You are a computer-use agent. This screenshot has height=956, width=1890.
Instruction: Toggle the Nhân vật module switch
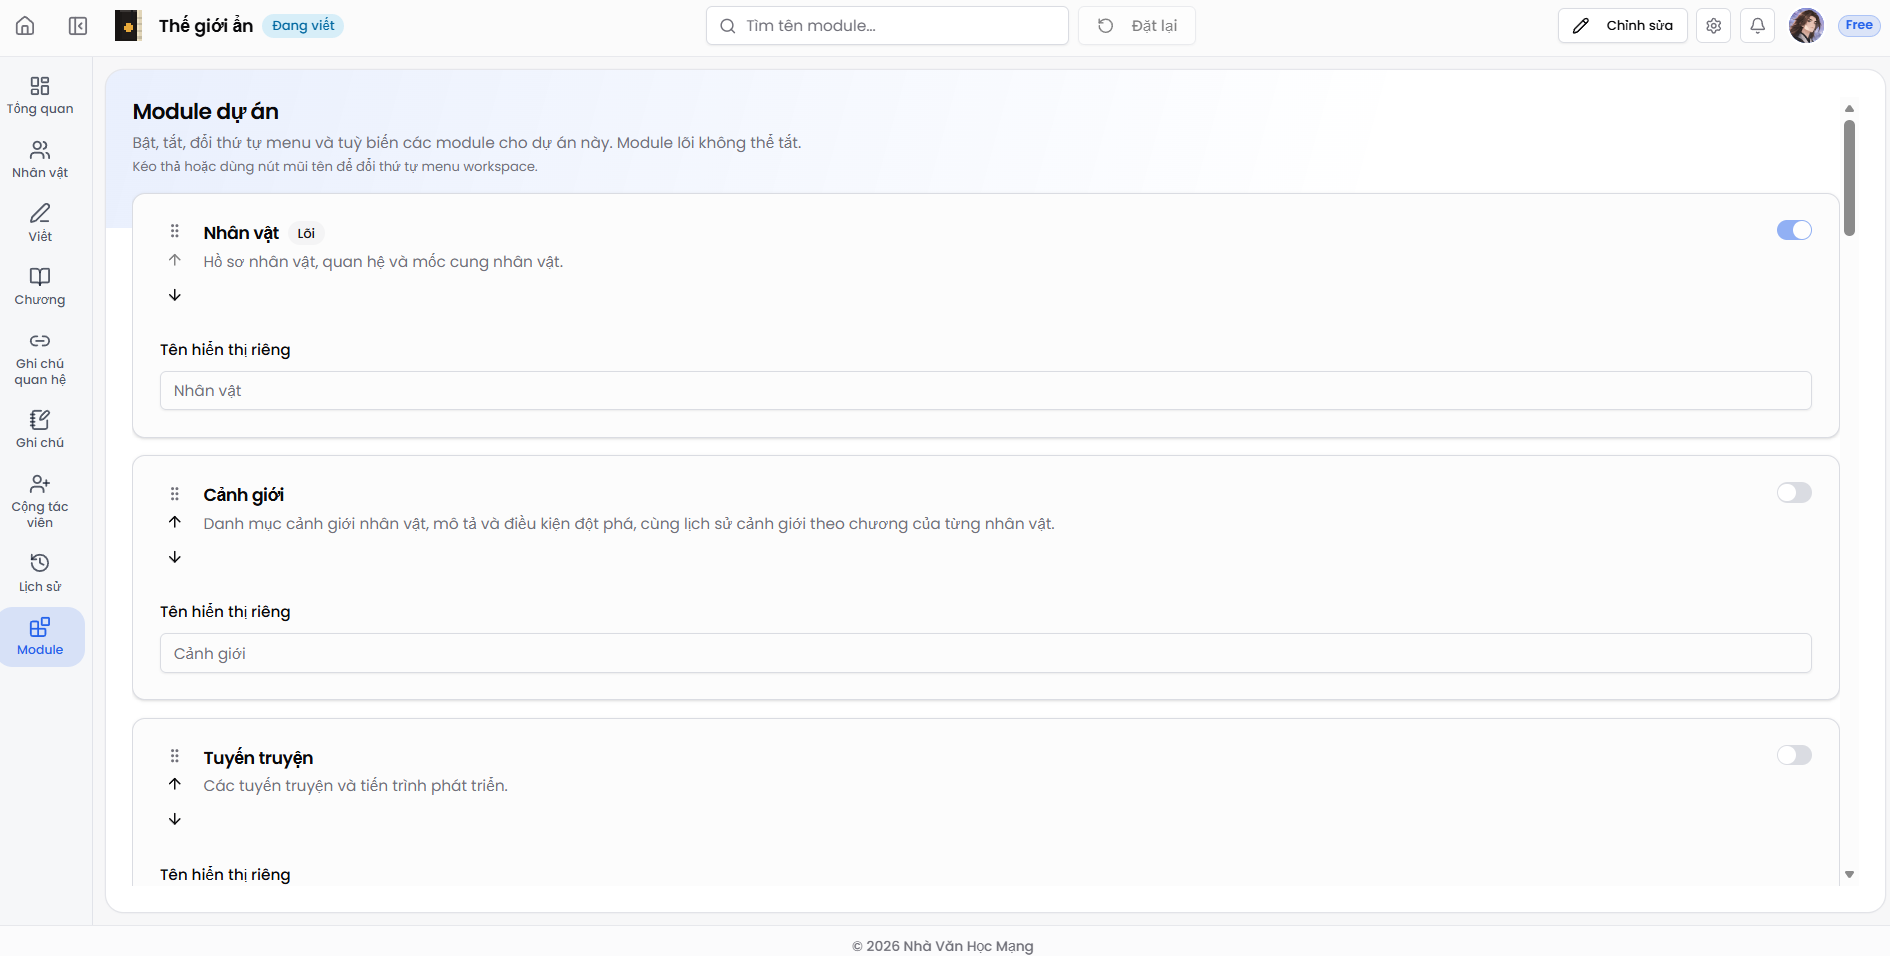(x=1794, y=230)
